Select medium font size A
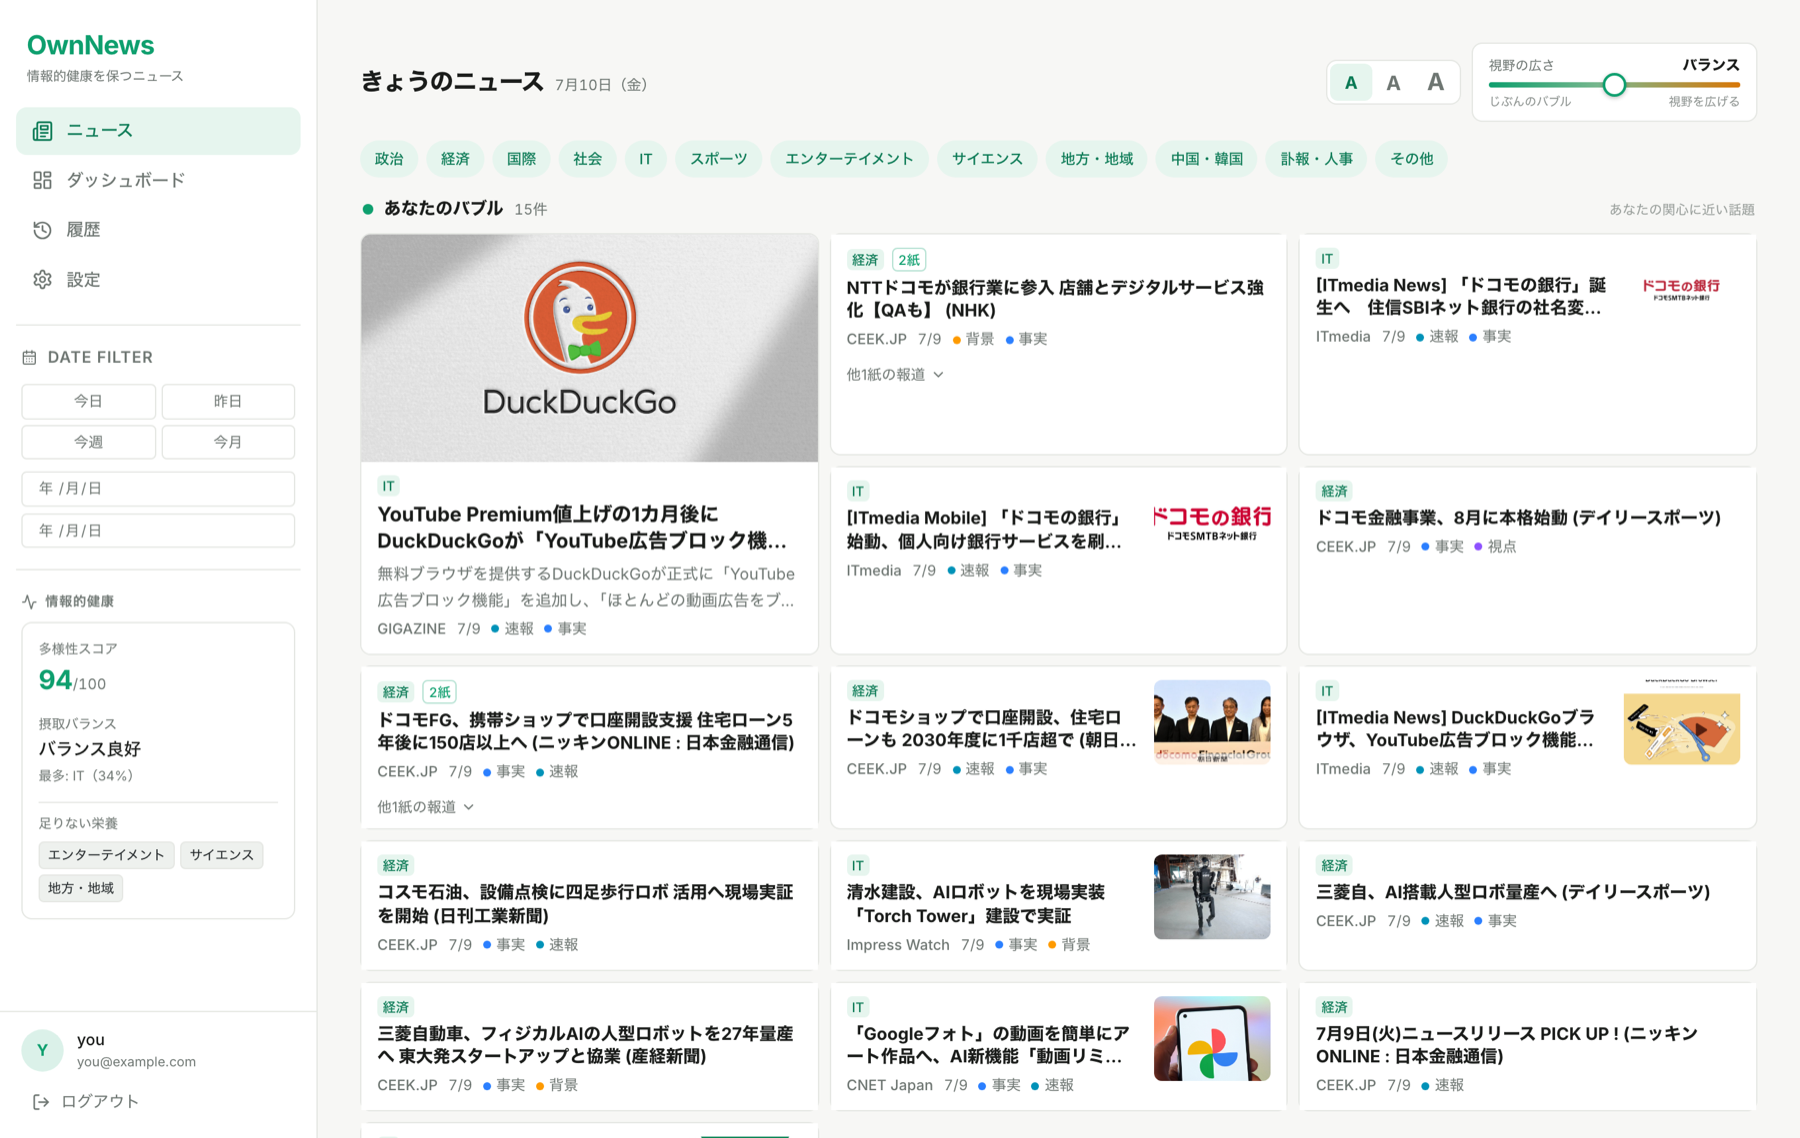 (1393, 83)
